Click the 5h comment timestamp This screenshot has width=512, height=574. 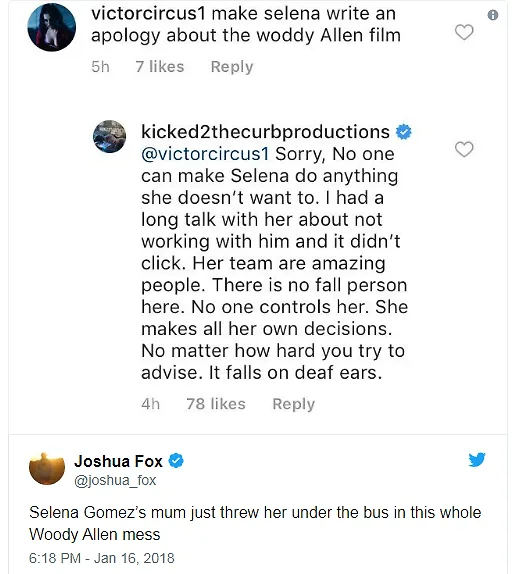[x=100, y=67]
